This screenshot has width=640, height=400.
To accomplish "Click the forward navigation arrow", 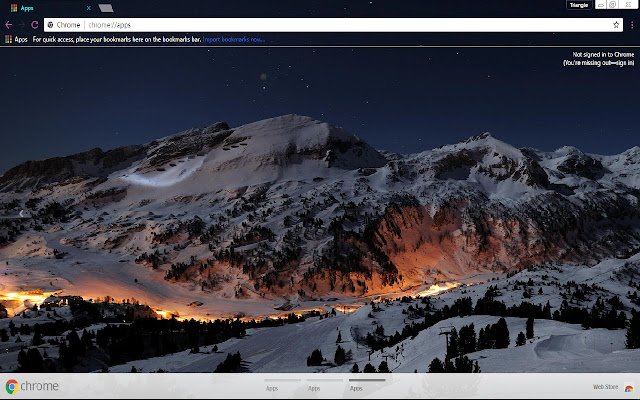I will pos(21,25).
